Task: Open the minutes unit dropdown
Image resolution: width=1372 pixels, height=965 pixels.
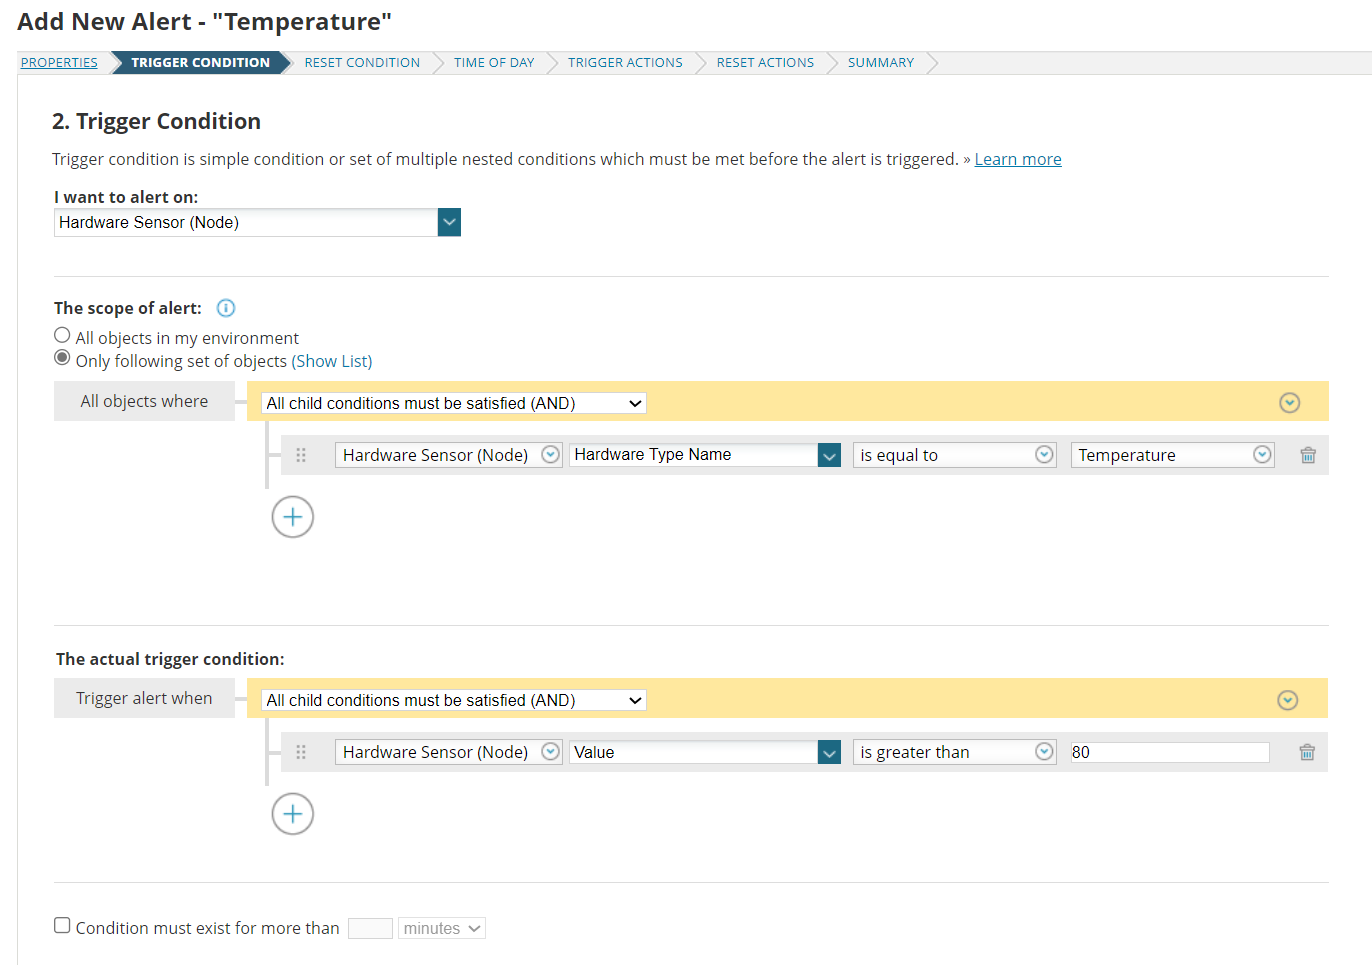Action: (442, 928)
